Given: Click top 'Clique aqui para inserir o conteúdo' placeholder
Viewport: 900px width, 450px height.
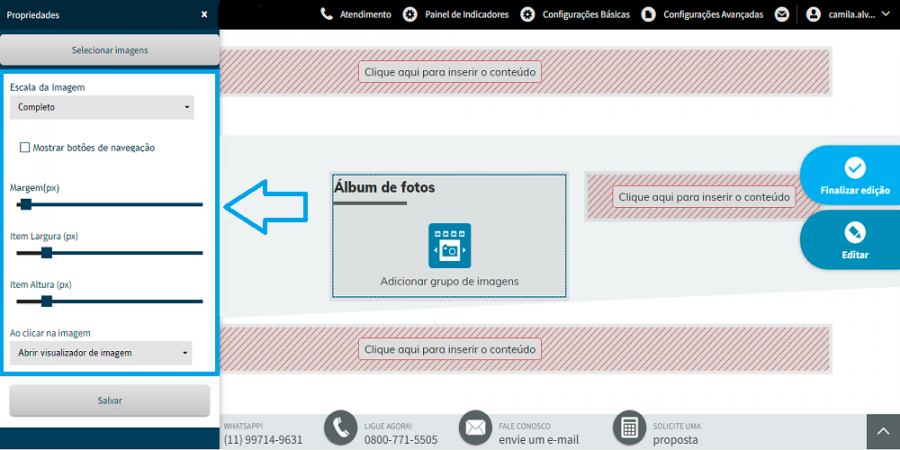Looking at the screenshot, I should pyautogui.click(x=450, y=72).
